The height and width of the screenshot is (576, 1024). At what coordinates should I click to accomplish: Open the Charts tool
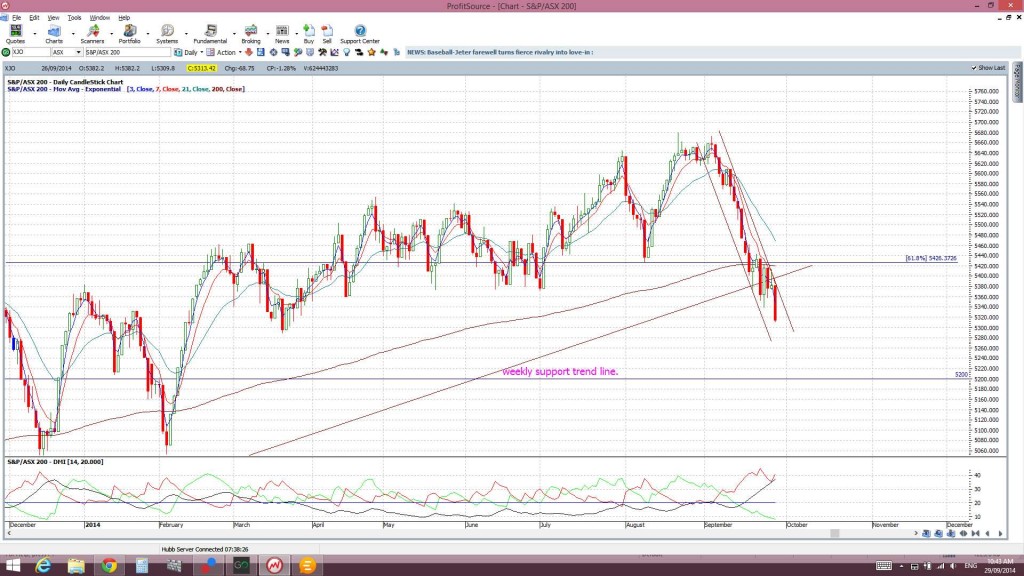point(54,34)
